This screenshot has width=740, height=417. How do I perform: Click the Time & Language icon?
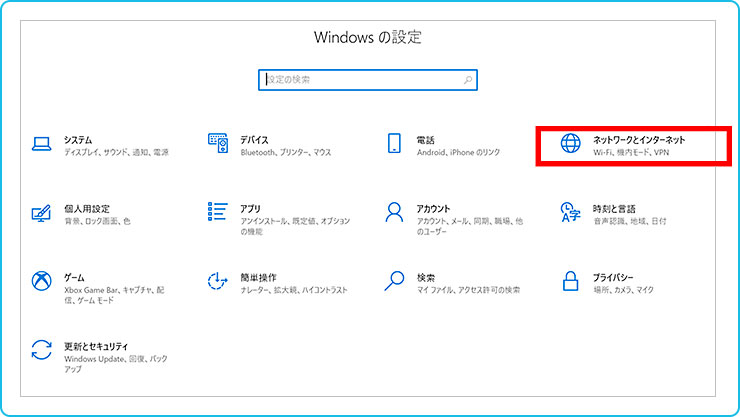pos(570,212)
